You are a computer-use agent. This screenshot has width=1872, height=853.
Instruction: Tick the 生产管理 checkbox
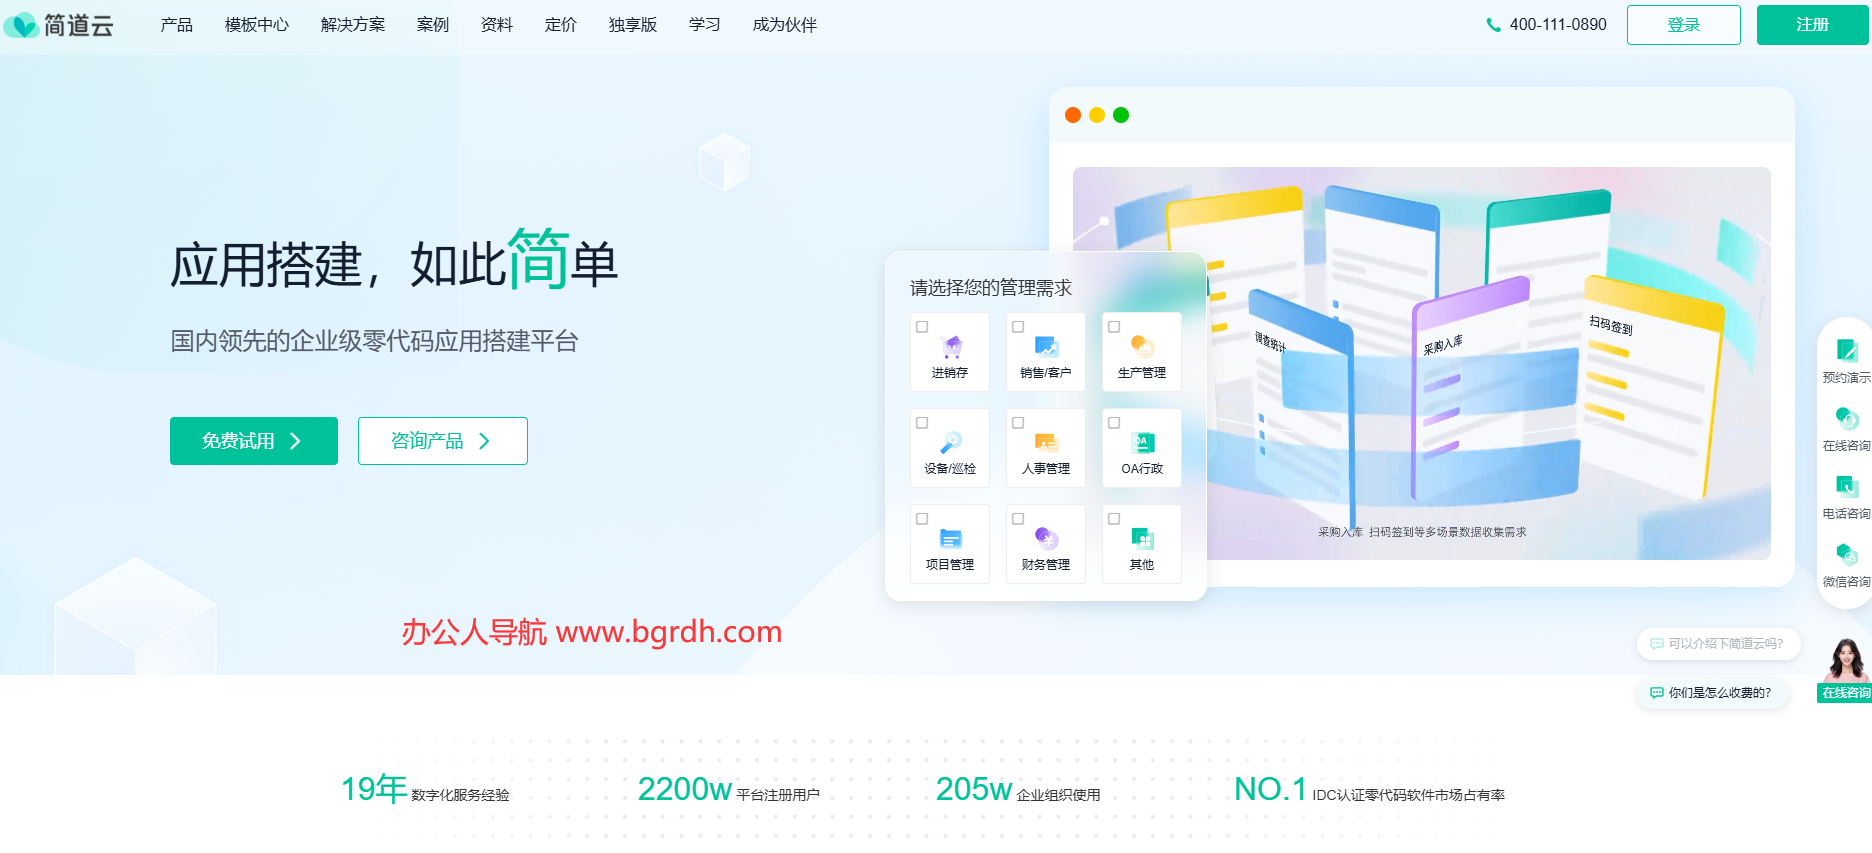[1114, 327]
